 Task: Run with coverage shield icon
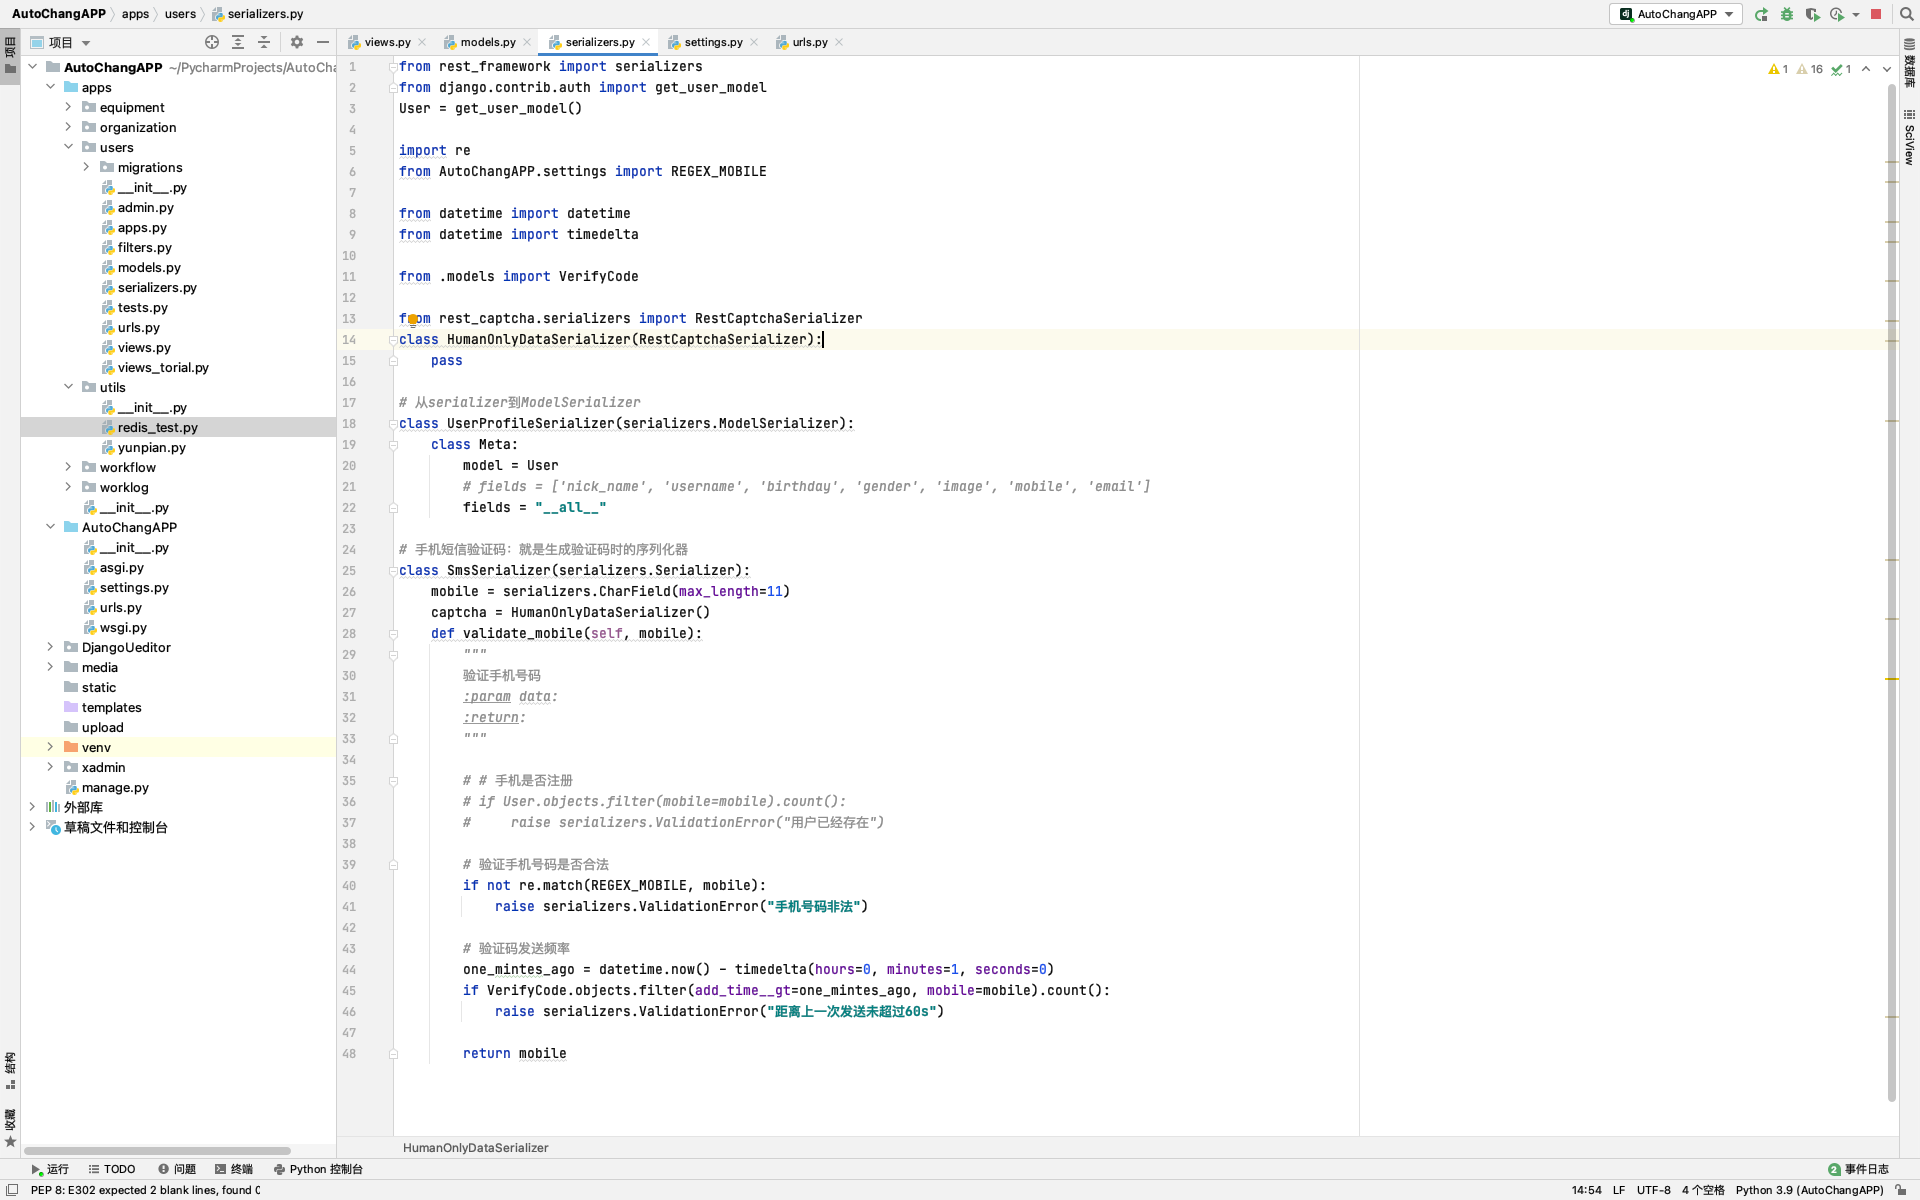[x=1812, y=14]
